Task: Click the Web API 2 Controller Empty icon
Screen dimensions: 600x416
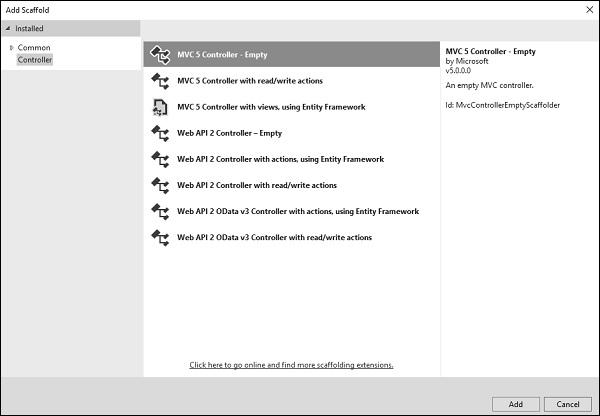Action: pyautogui.click(x=159, y=132)
